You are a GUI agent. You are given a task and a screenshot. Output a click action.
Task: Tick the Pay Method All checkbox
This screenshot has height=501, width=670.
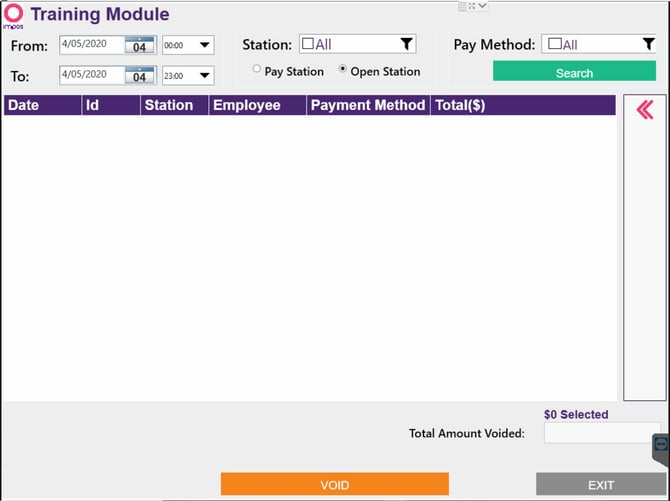(555, 44)
